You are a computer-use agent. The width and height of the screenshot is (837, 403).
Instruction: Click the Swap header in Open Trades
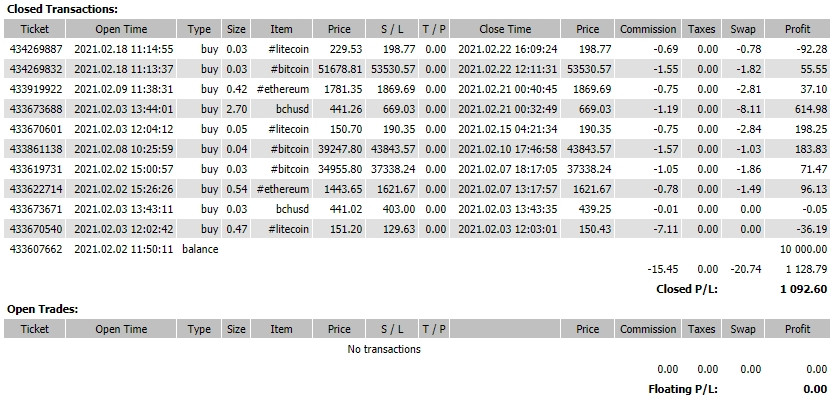743,329
